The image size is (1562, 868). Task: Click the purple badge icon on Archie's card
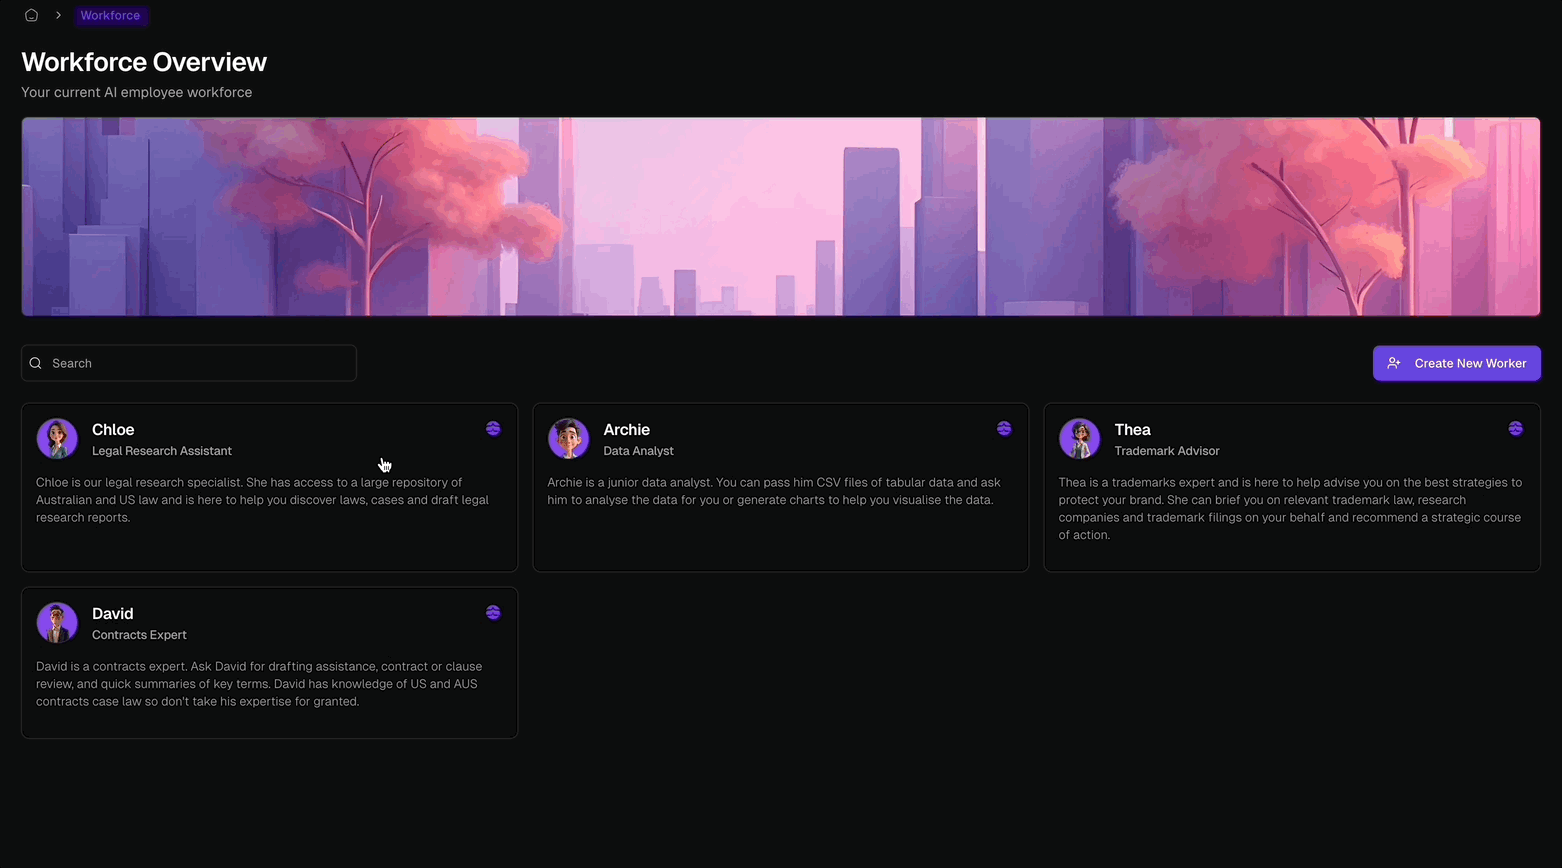click(x=1004, y=428)
